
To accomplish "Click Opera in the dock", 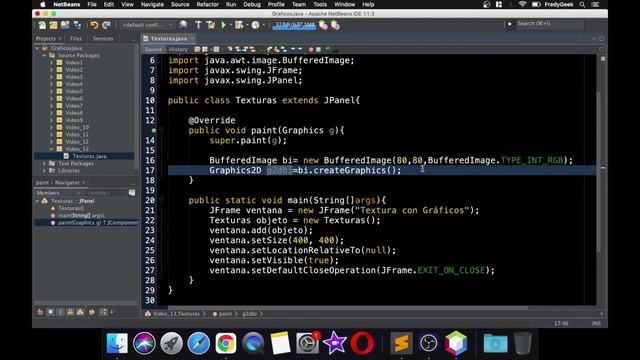I will [x=362, y=343].
